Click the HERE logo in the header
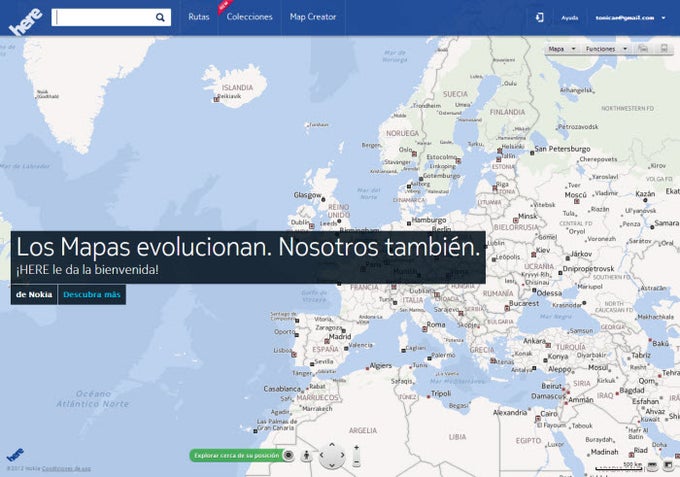The image size is (680, 477). coord(26,21)
